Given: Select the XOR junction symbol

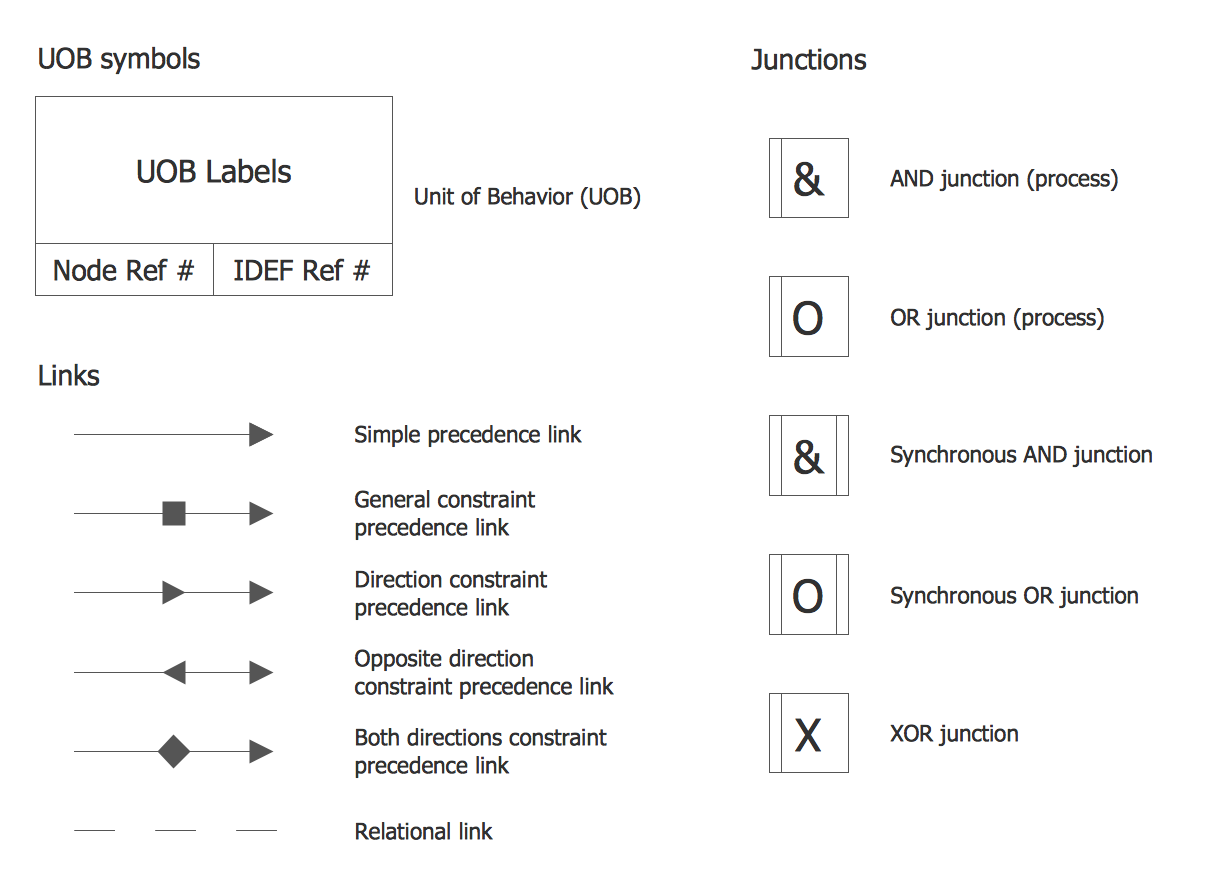Looking at the screenshot, I should pyautogui.click(x=808, y=733).
